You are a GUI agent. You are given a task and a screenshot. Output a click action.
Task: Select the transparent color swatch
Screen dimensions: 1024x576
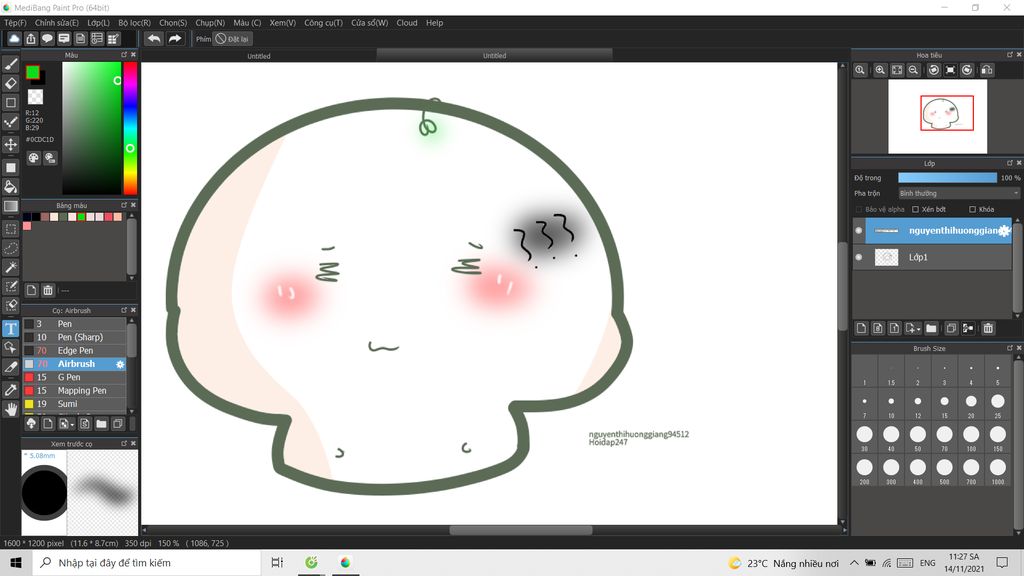[x=35, y=97]
